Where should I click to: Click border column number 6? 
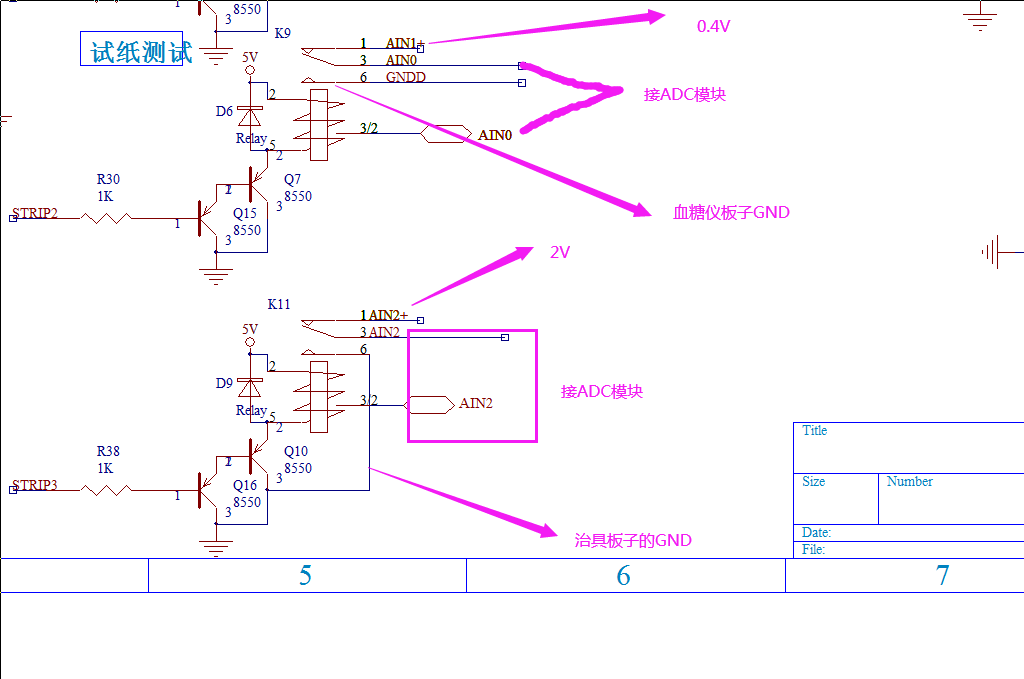click(x=624, y=575)
